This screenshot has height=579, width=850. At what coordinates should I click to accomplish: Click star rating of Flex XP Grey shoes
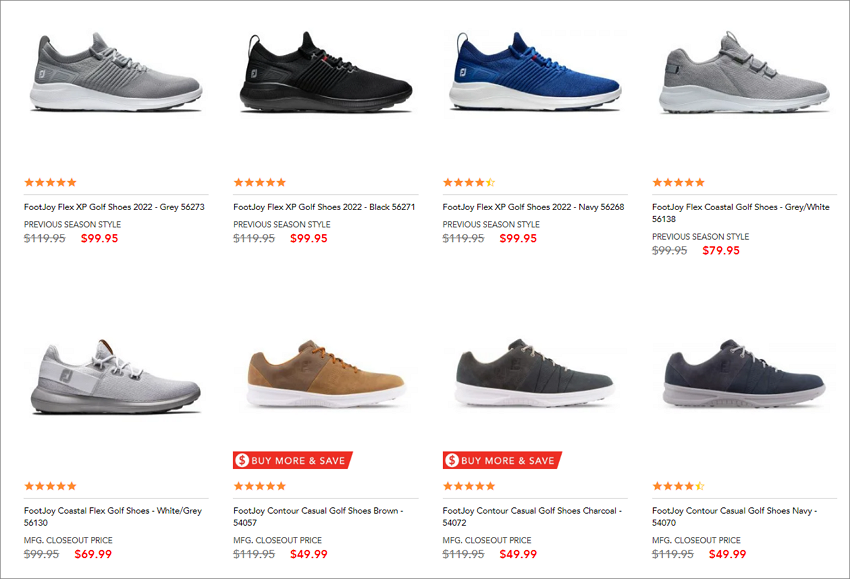click(50, 182)
